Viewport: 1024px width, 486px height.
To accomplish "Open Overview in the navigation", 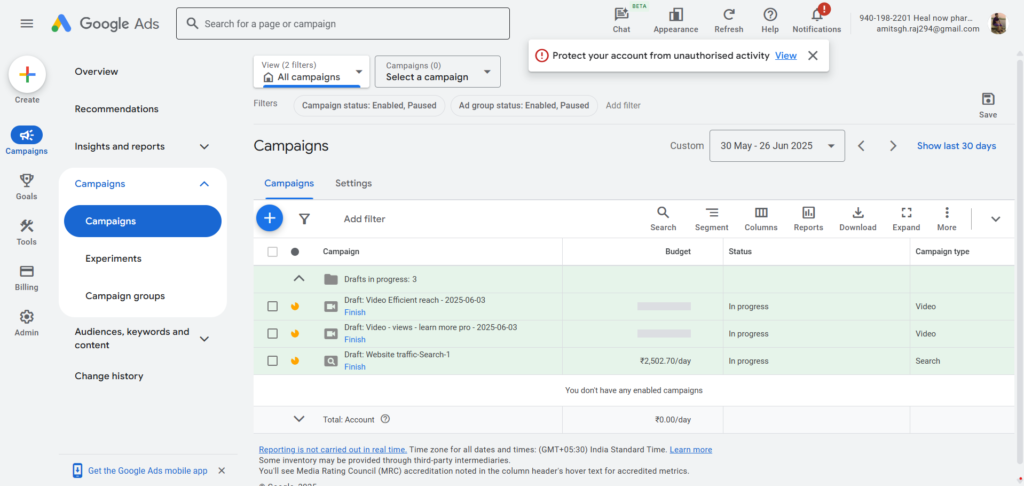I will pos(96,71).
